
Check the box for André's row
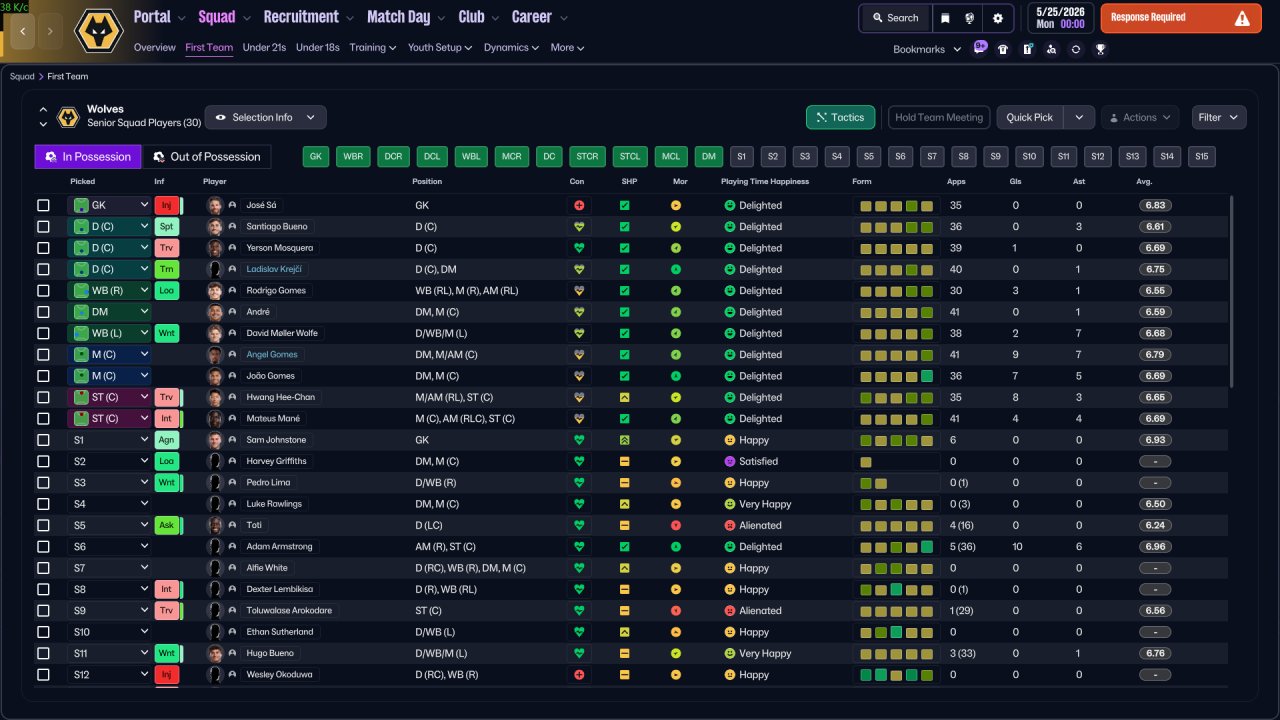43,312
